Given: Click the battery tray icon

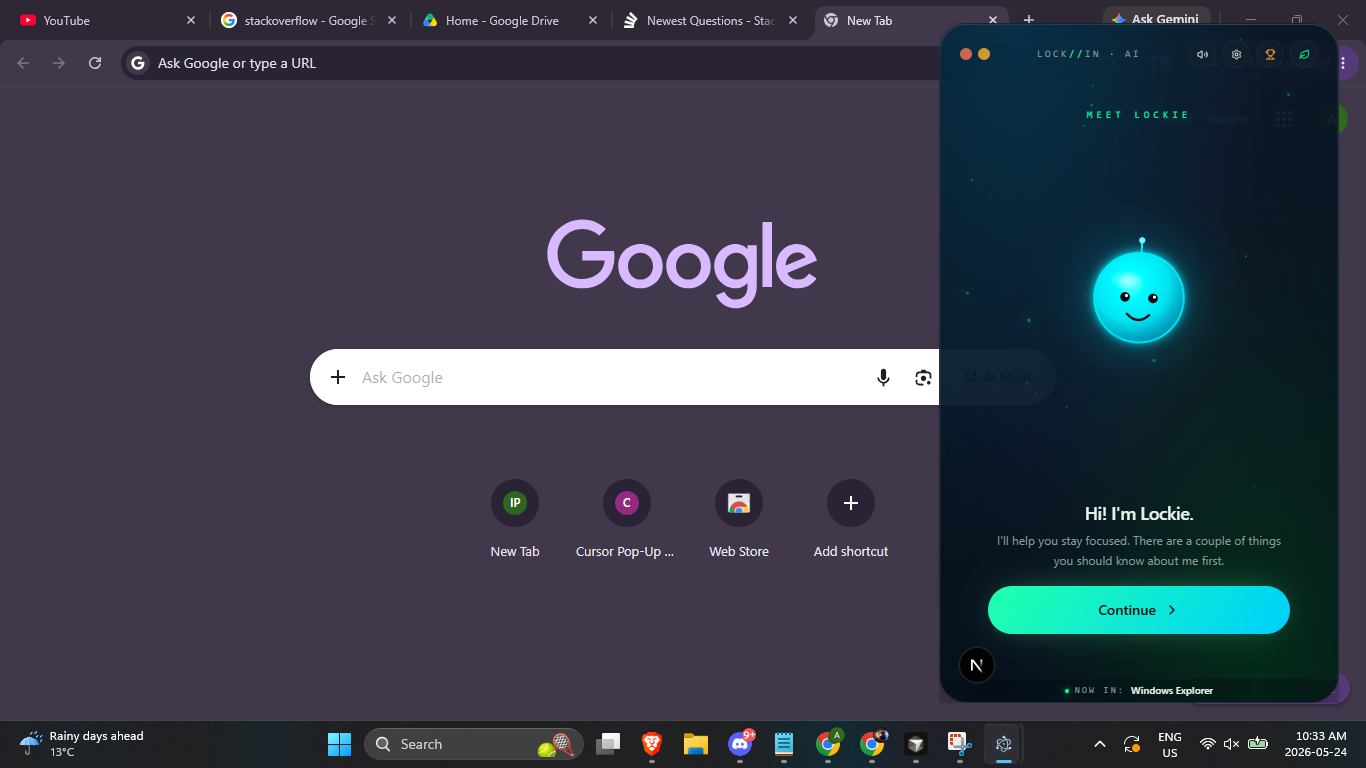Looking at the screenshot, I should click(x=1258, y=744).
